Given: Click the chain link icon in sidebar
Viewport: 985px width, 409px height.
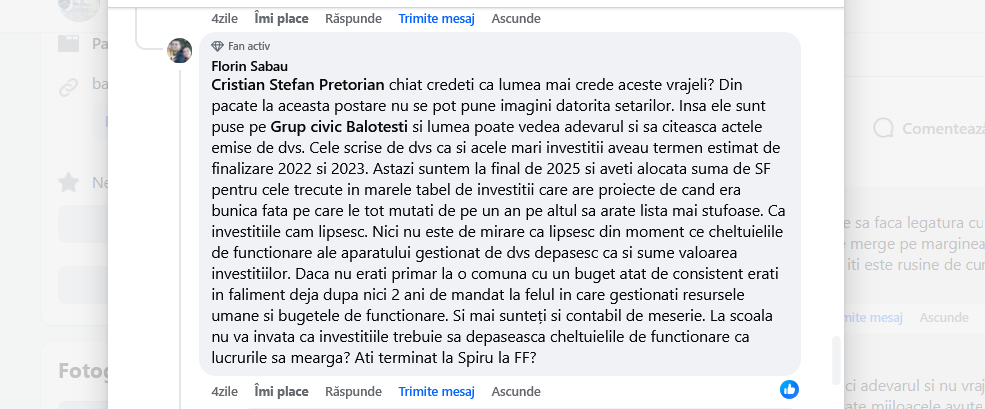Looking at the screenshot, I should pos(68,85).
